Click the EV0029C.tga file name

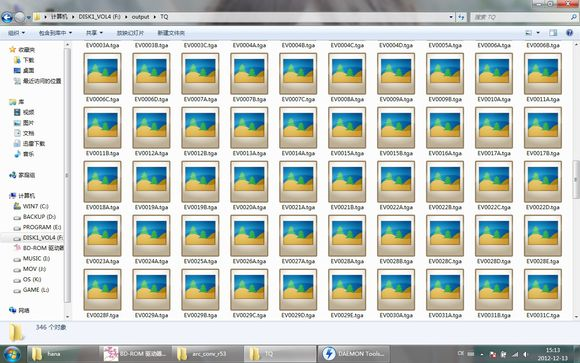(x=249, y=316)
